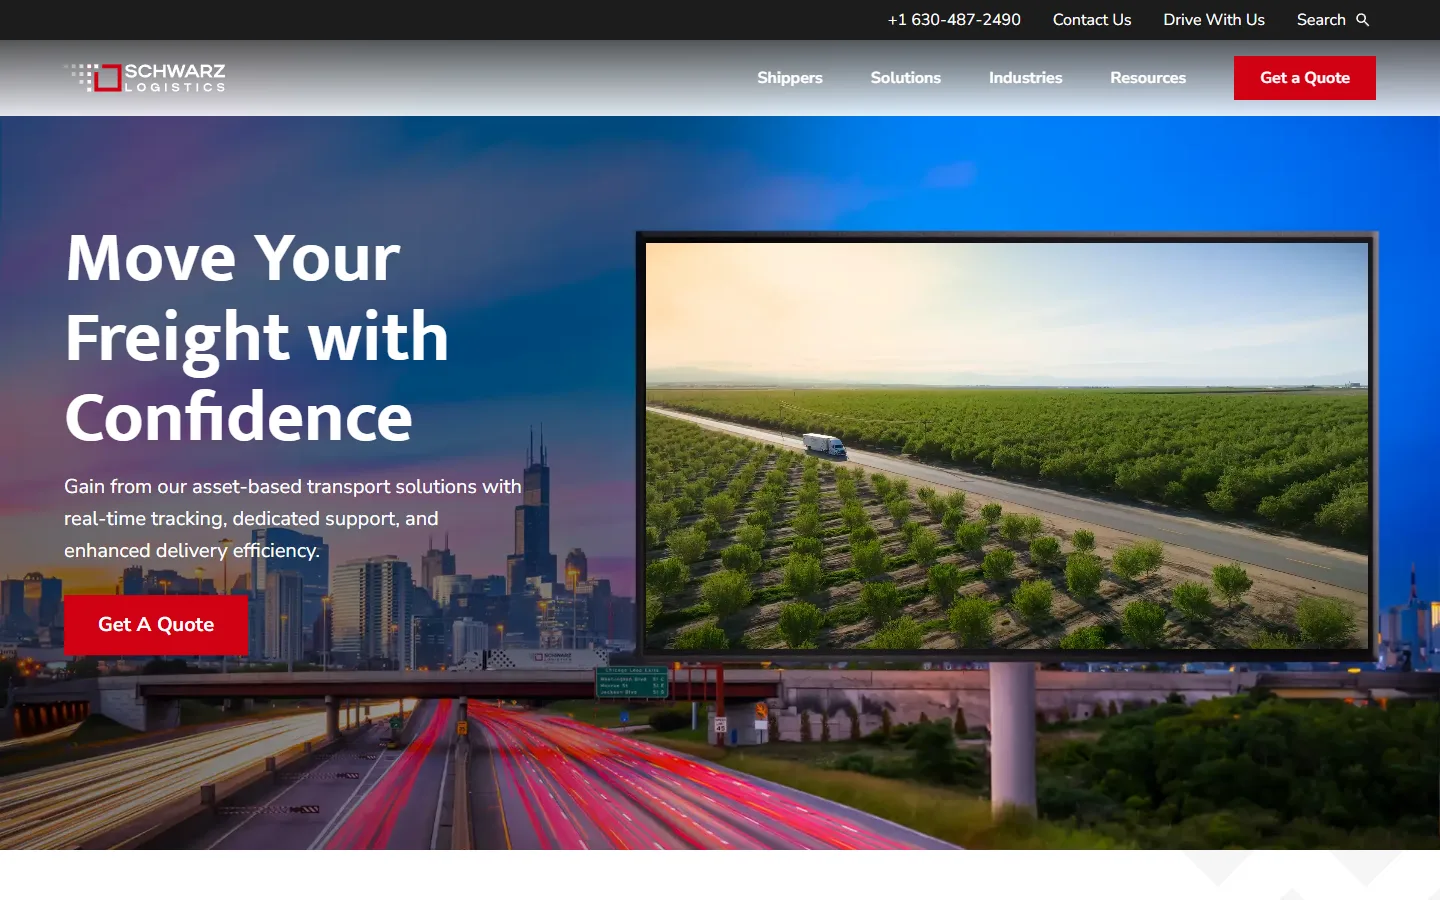The height and width of the screenshot is (900, 1440).
Task: Click the asset-based transport solutions paragraph
Action: (x=293, y=518)
